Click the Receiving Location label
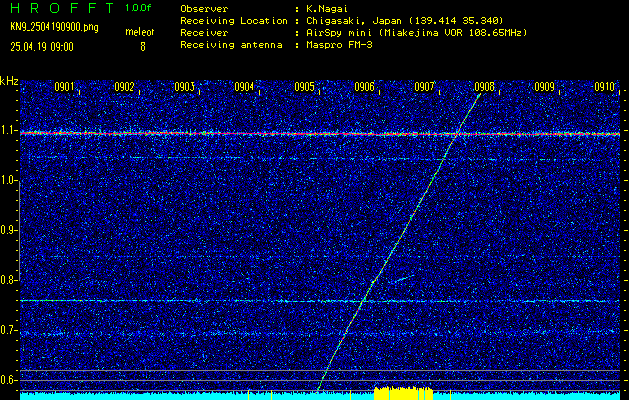 [234, 20]
